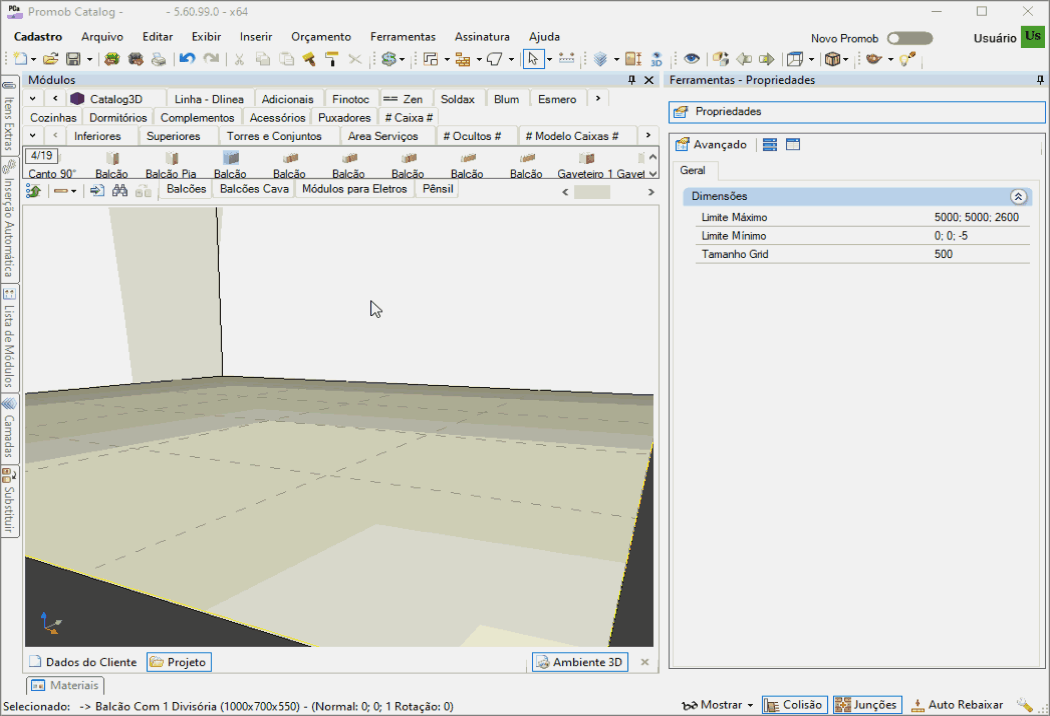This screenshot has height=716, width=1050.
Task: Click the Avançado button
Action: [x=711, y=144]
